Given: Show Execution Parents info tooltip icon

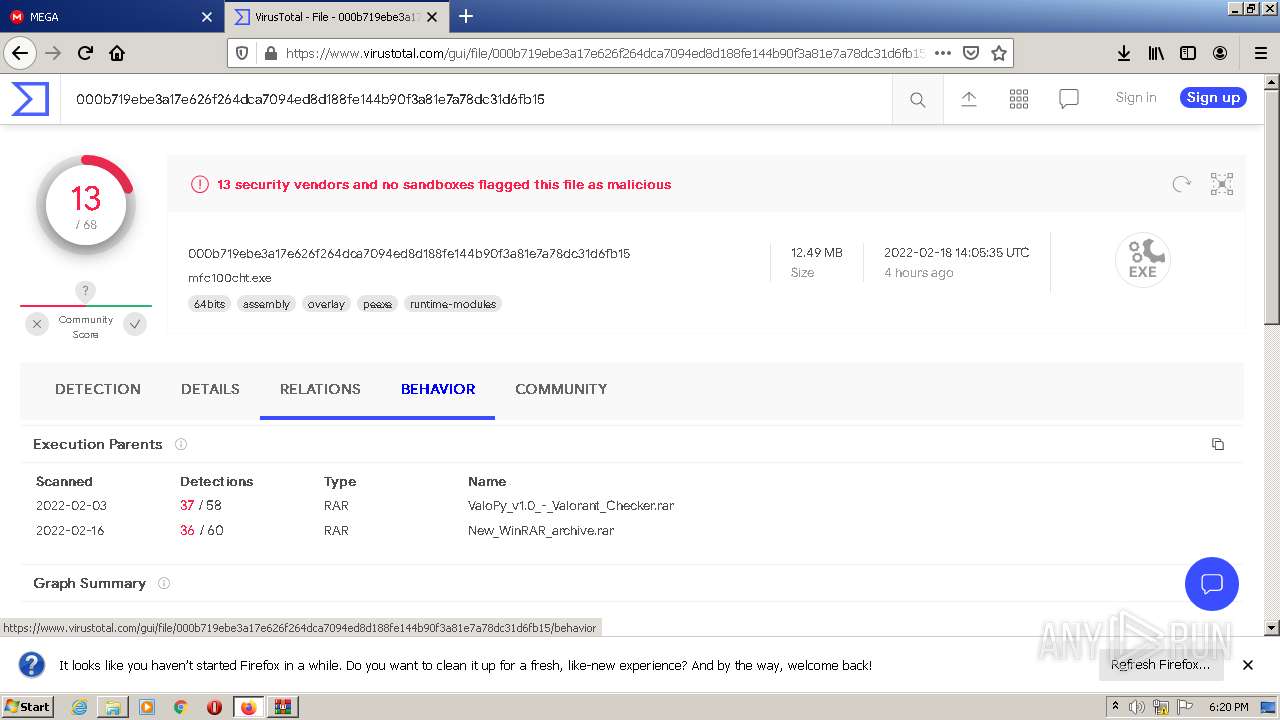Looking at the screenshot, I should tap(181, 444).
